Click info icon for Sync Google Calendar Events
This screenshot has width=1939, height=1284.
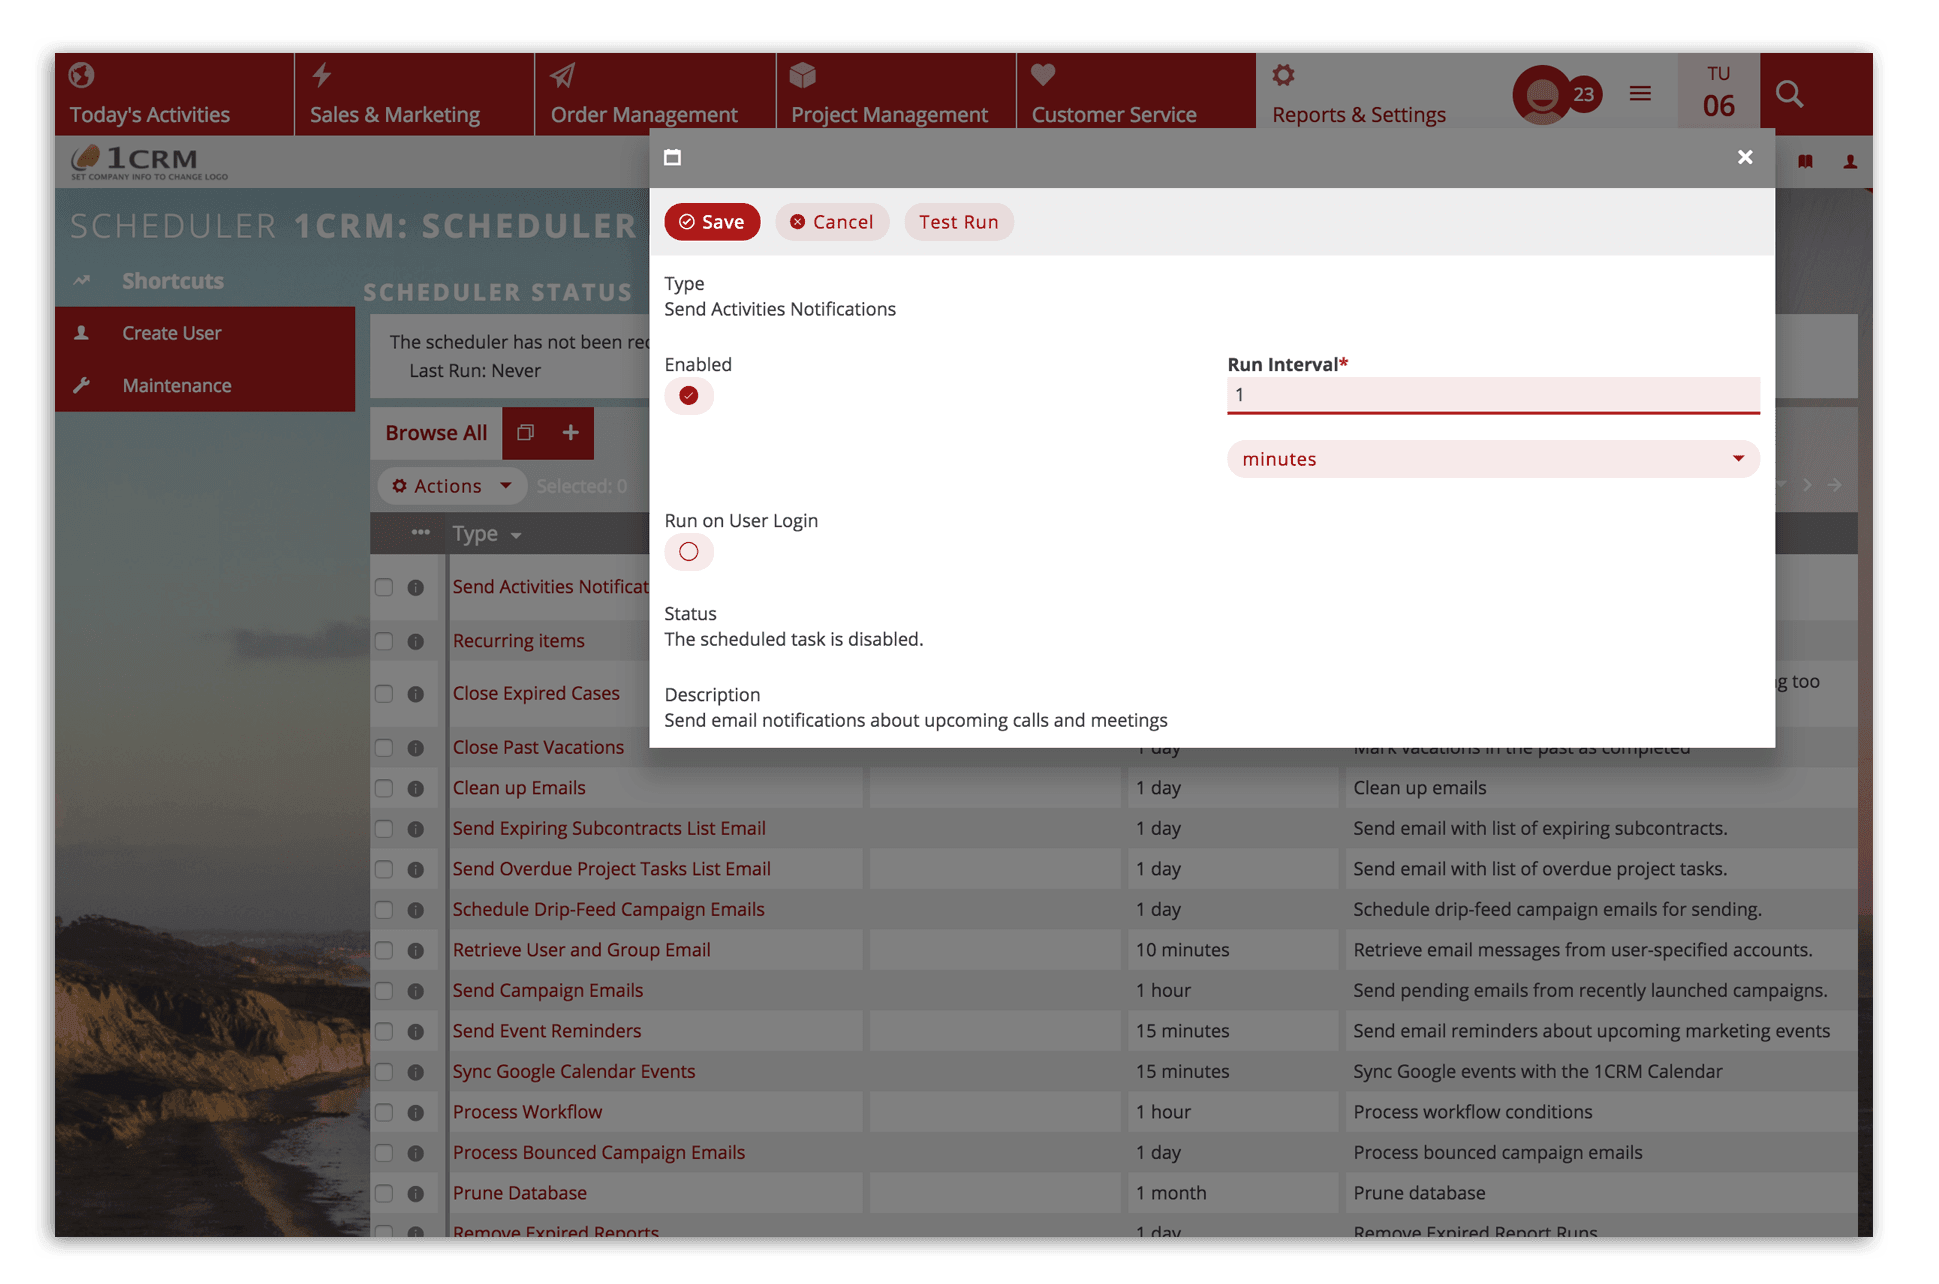click(416, 1072)
